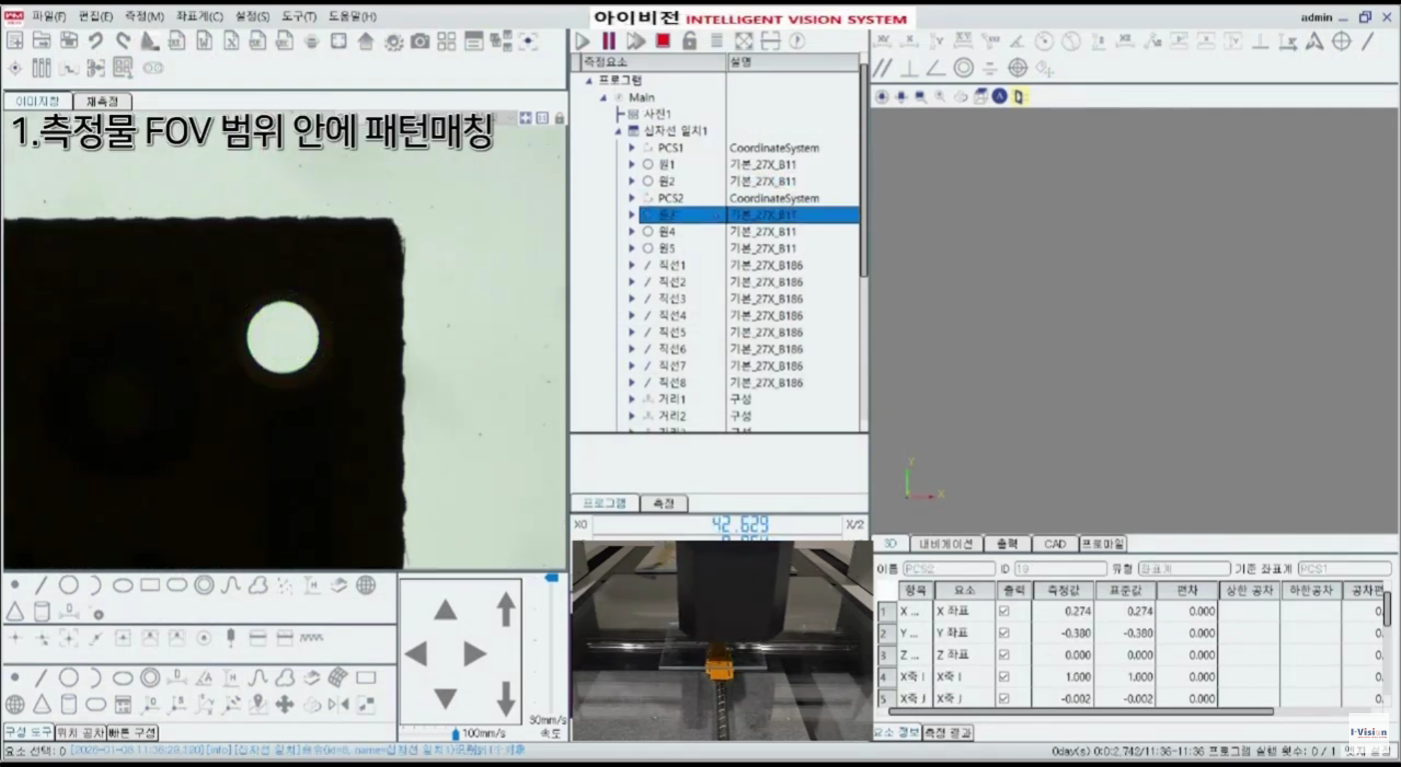Toggle the X 좌표 output checkbox
Screen dimensions: 1402x767
(x=1003, y=611)
